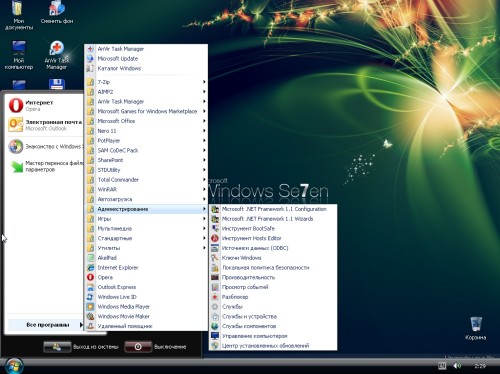Open Службы и устройства entry
The height and width of the screenshot is (374, 500).
click(273, 316)
